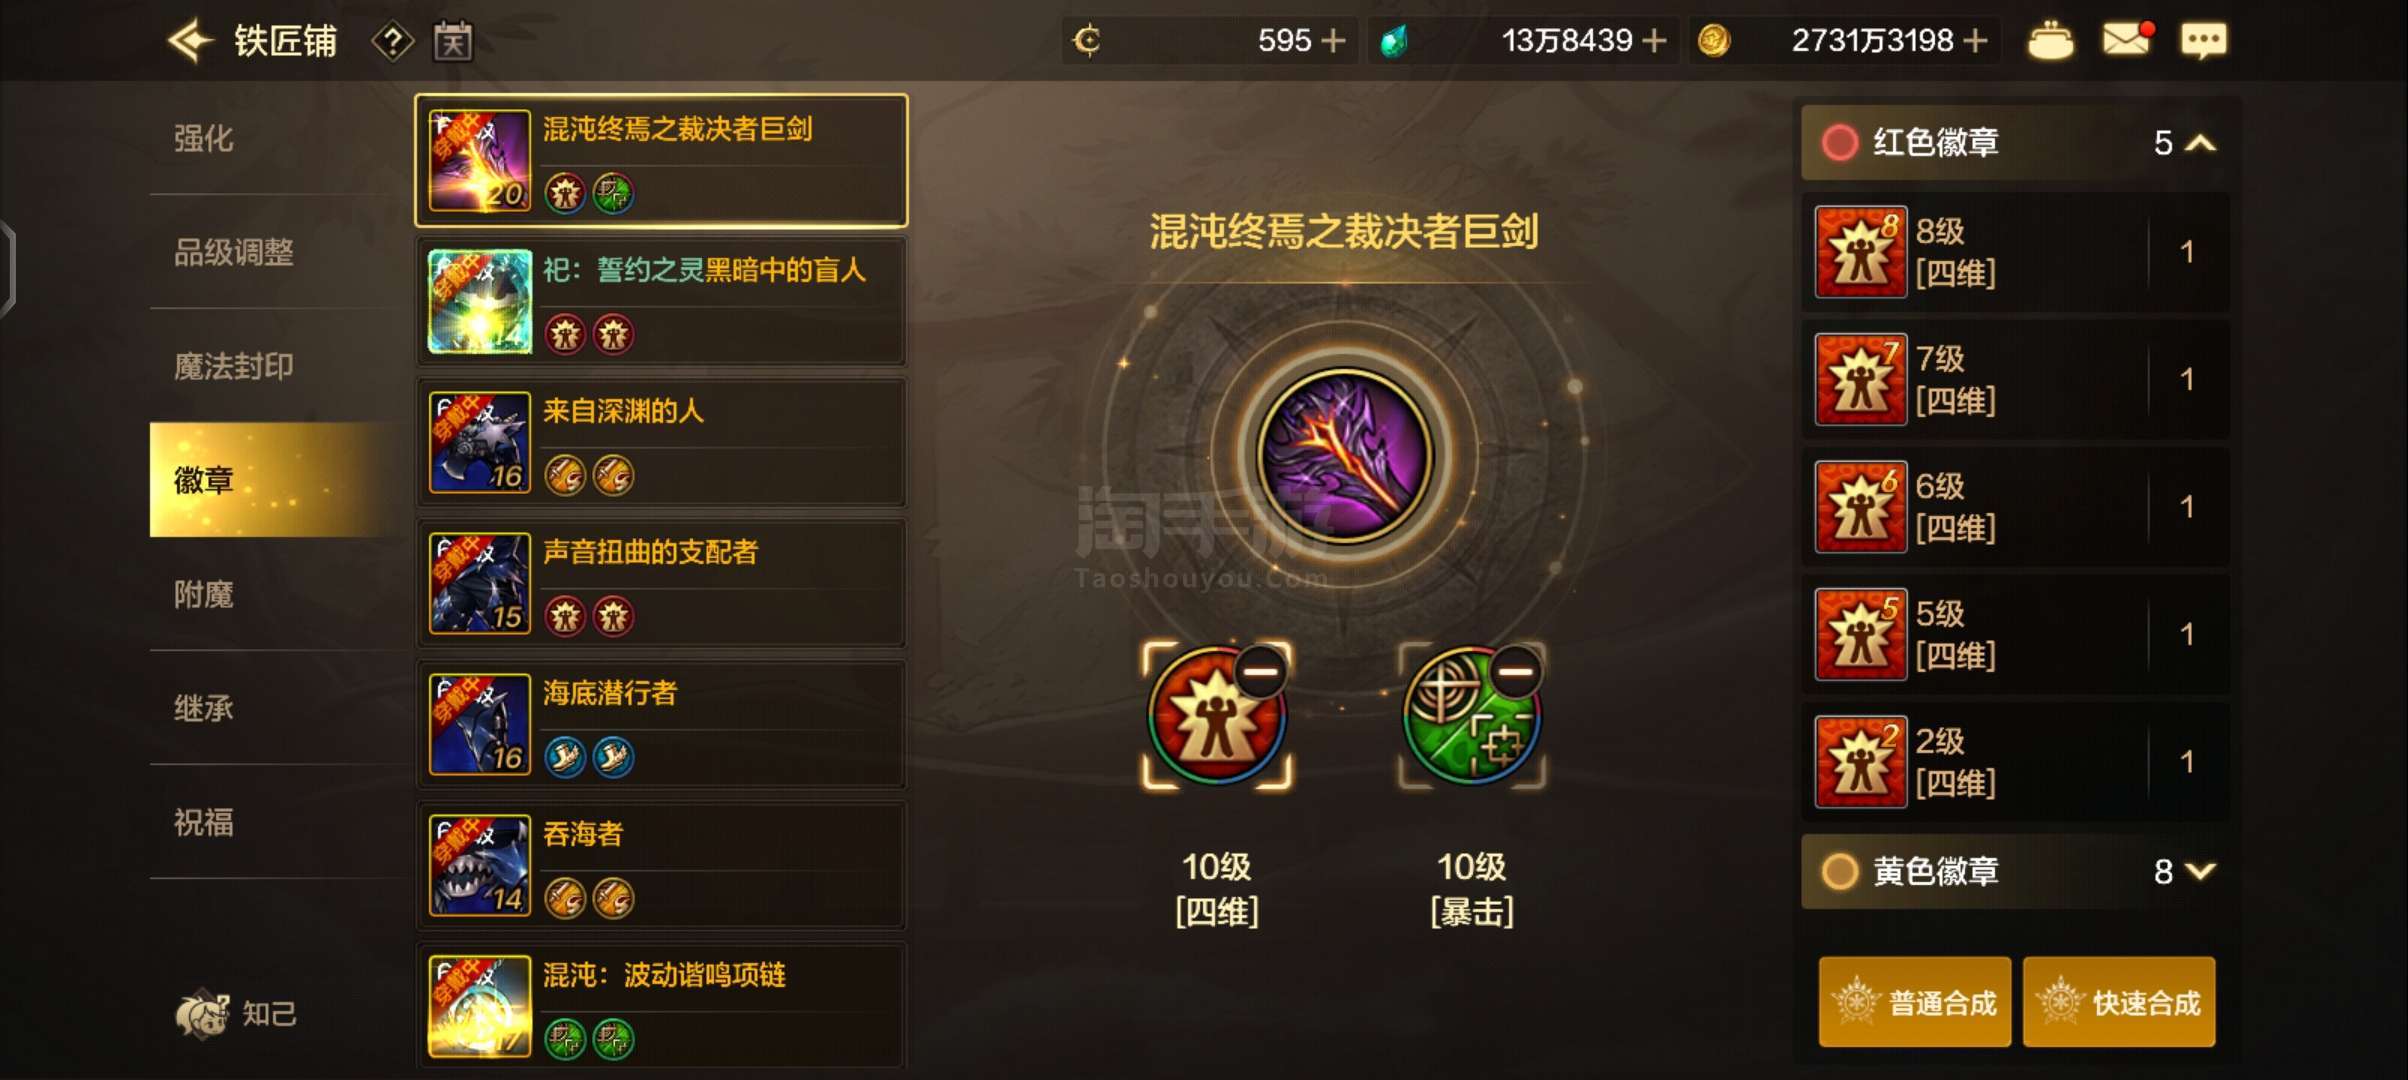Select the 8级 四维 red emblem icon

tap(1860, 252)
